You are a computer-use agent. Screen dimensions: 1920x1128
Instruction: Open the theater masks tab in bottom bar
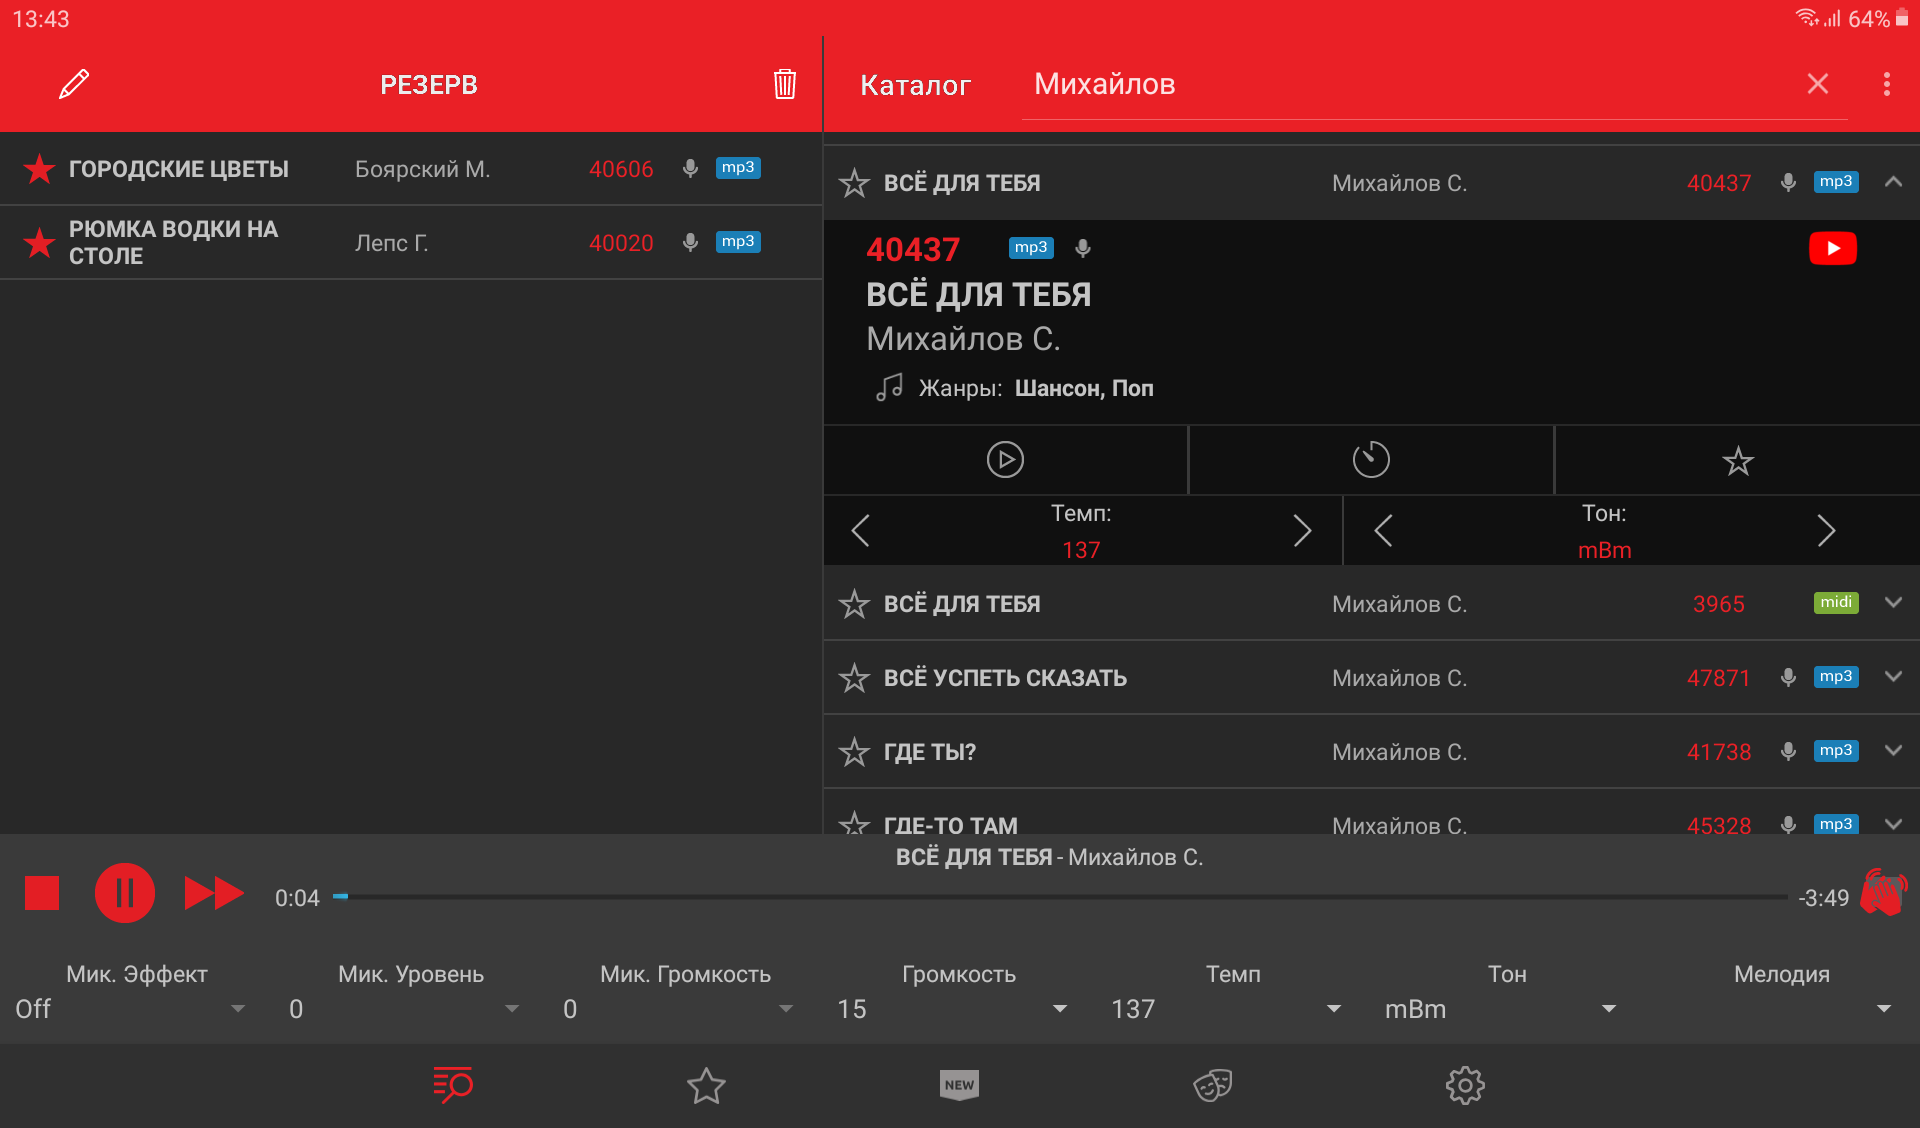click(1212, 1085)
